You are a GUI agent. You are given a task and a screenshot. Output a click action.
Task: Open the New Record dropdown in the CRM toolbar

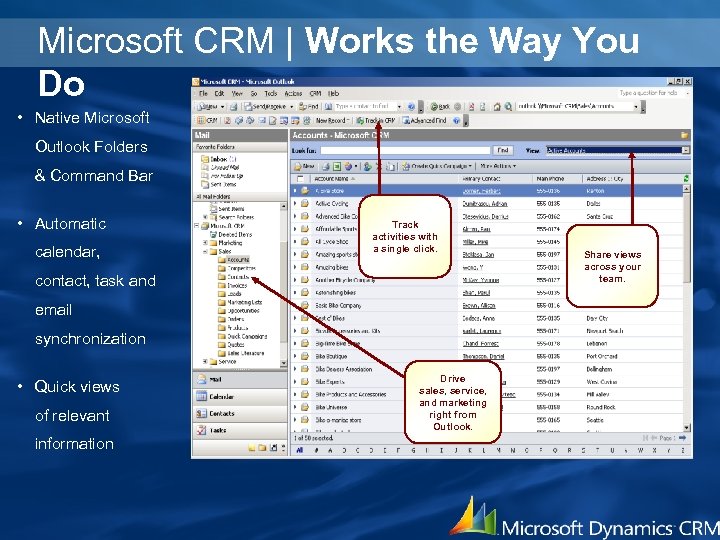click(333, 120)
